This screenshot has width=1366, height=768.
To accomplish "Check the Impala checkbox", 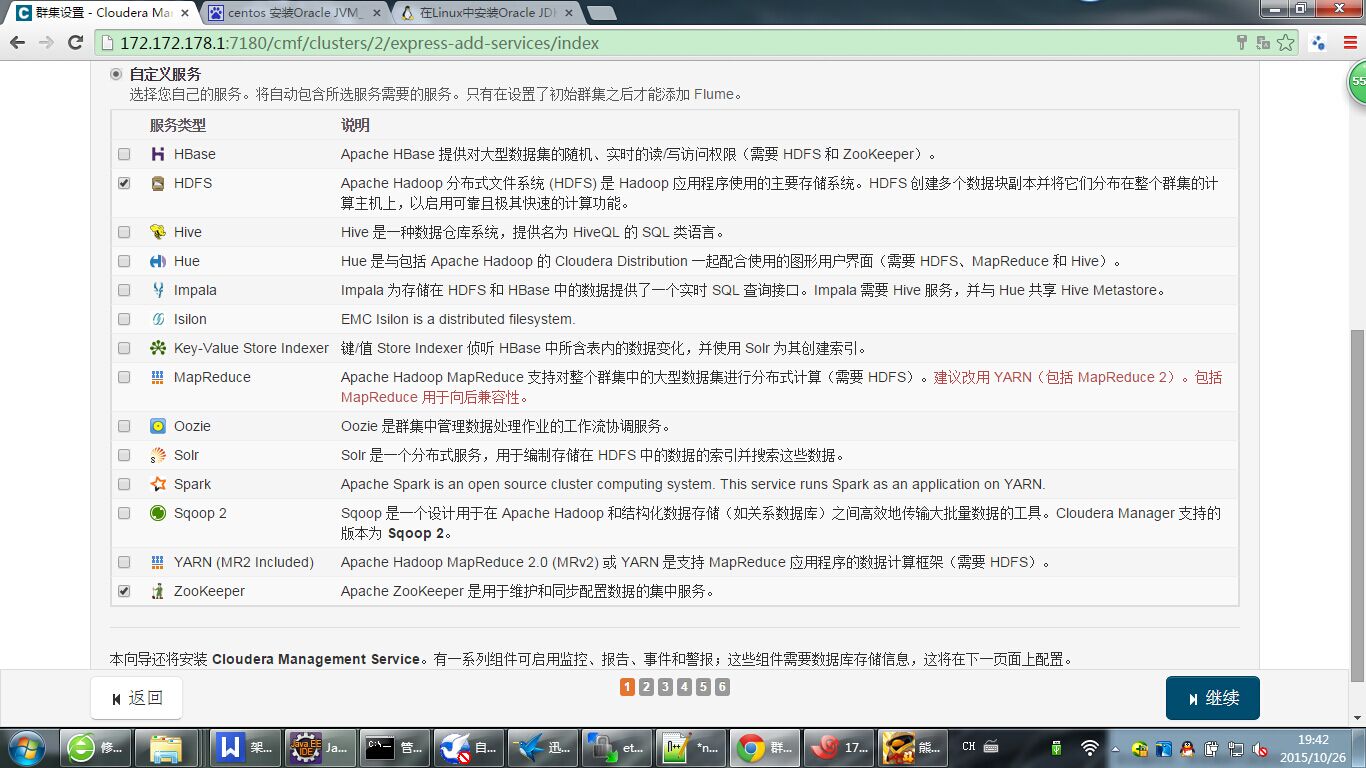I will (x=124, y=290).
